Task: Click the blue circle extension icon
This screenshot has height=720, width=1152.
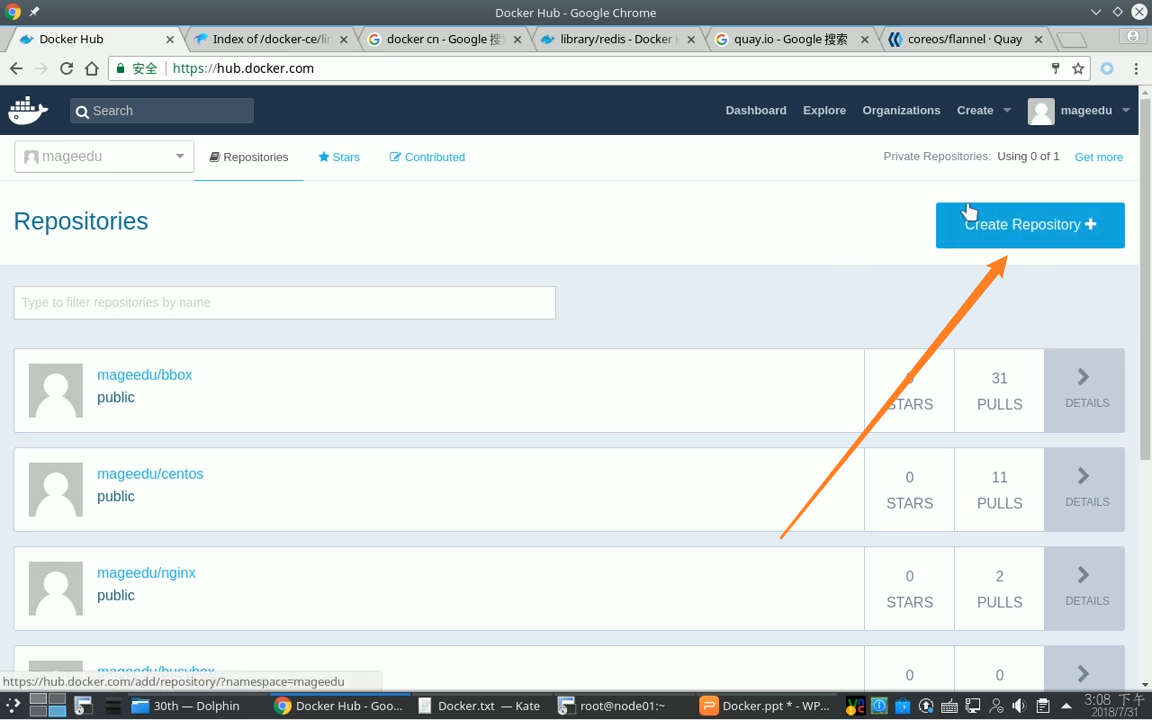Action: [1106, 68]
